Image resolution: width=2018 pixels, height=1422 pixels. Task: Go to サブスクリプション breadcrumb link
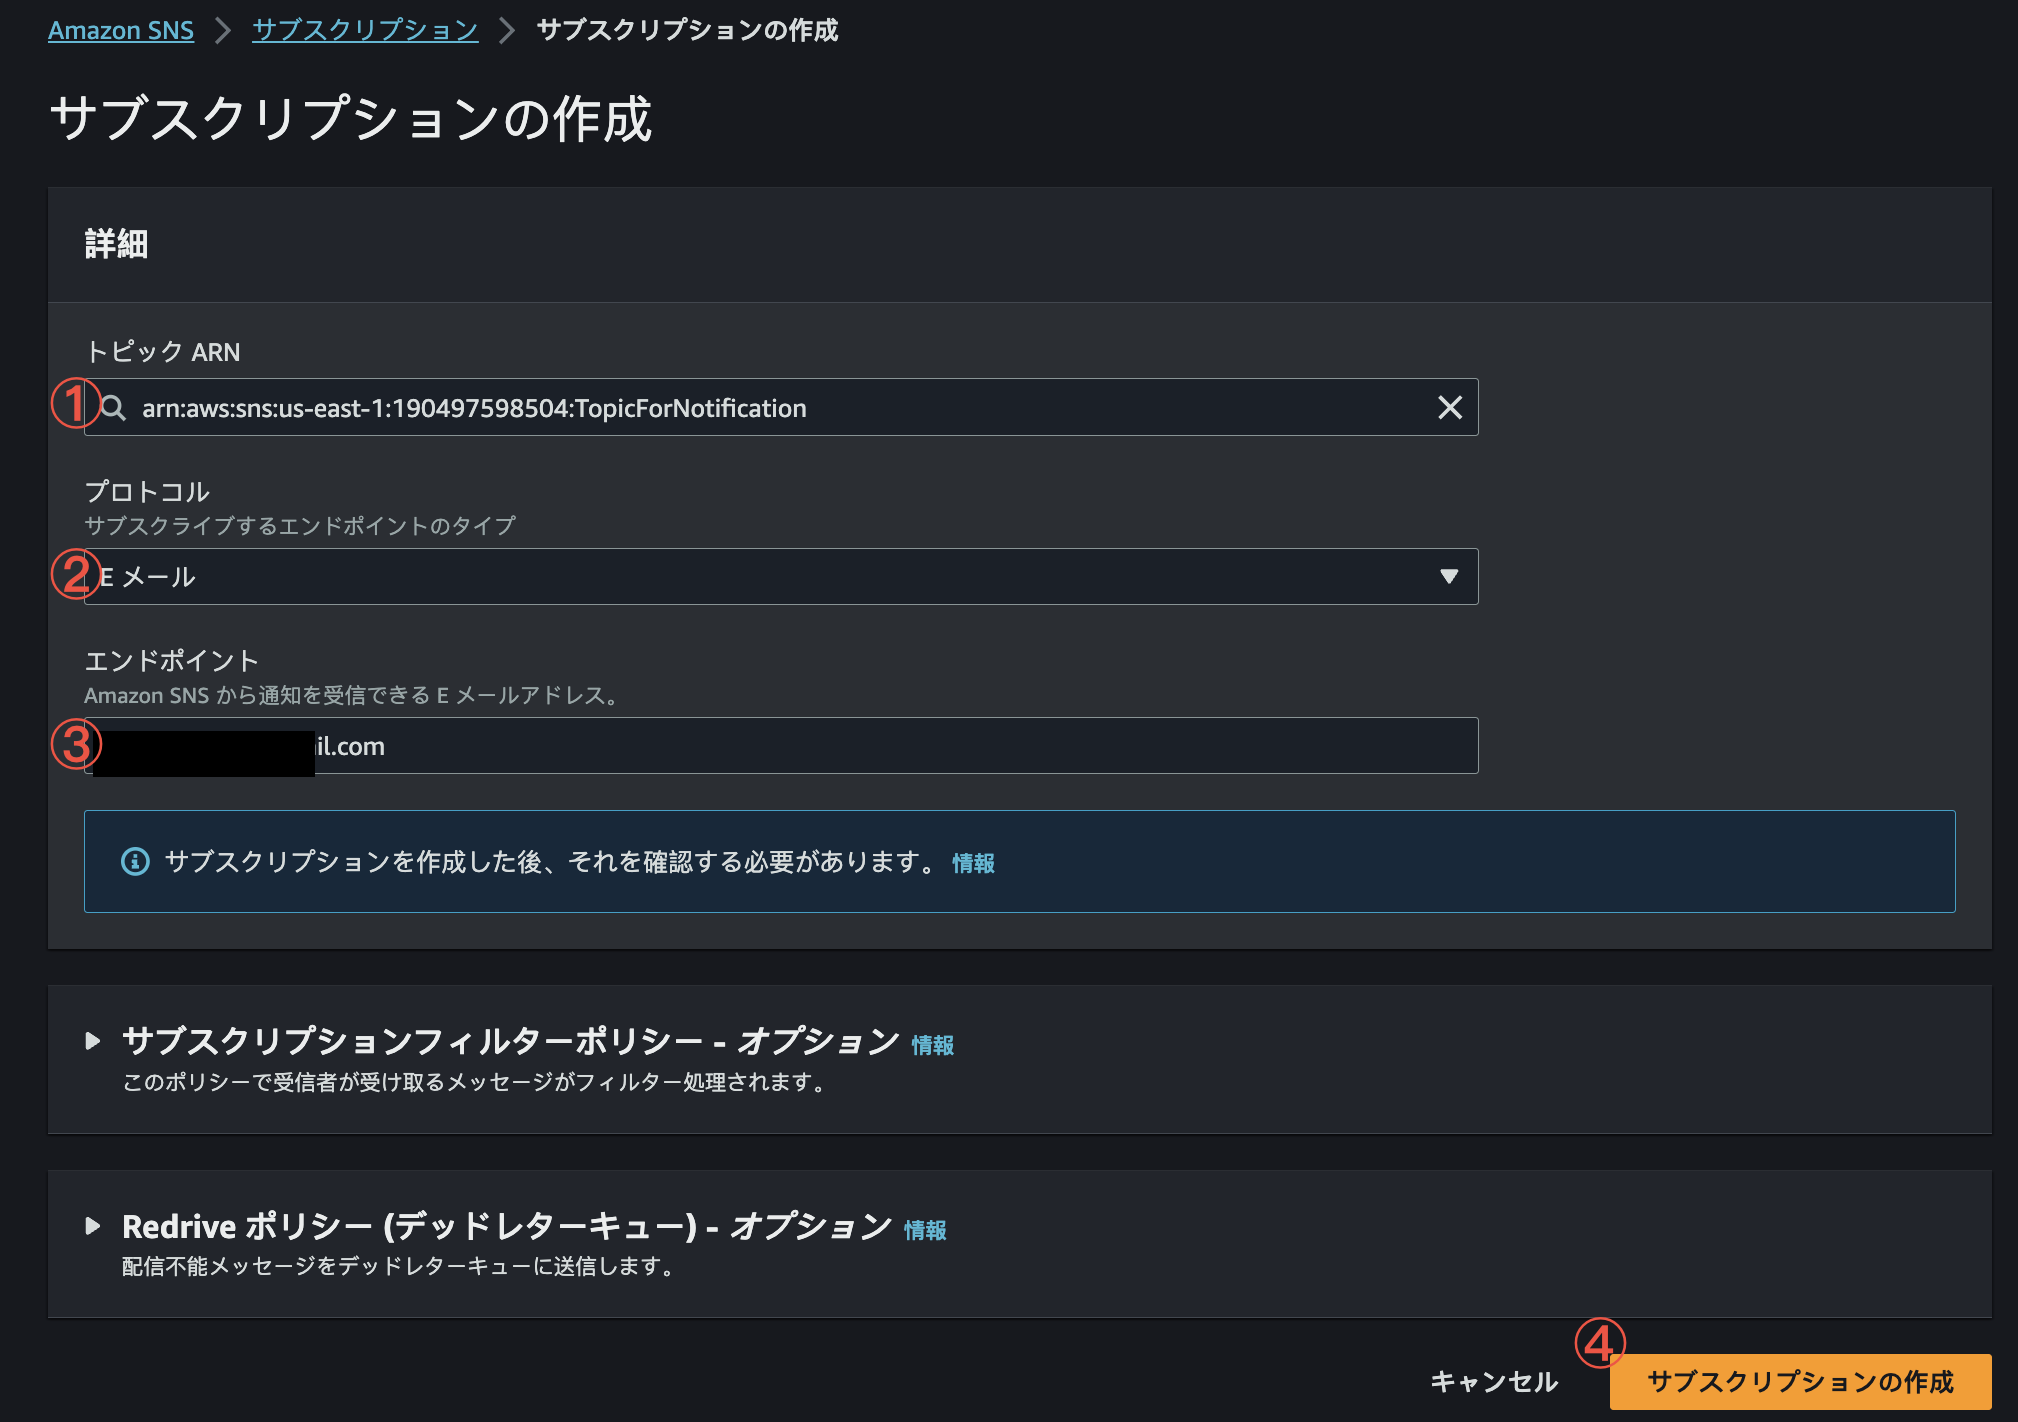(x=365, y=30)
